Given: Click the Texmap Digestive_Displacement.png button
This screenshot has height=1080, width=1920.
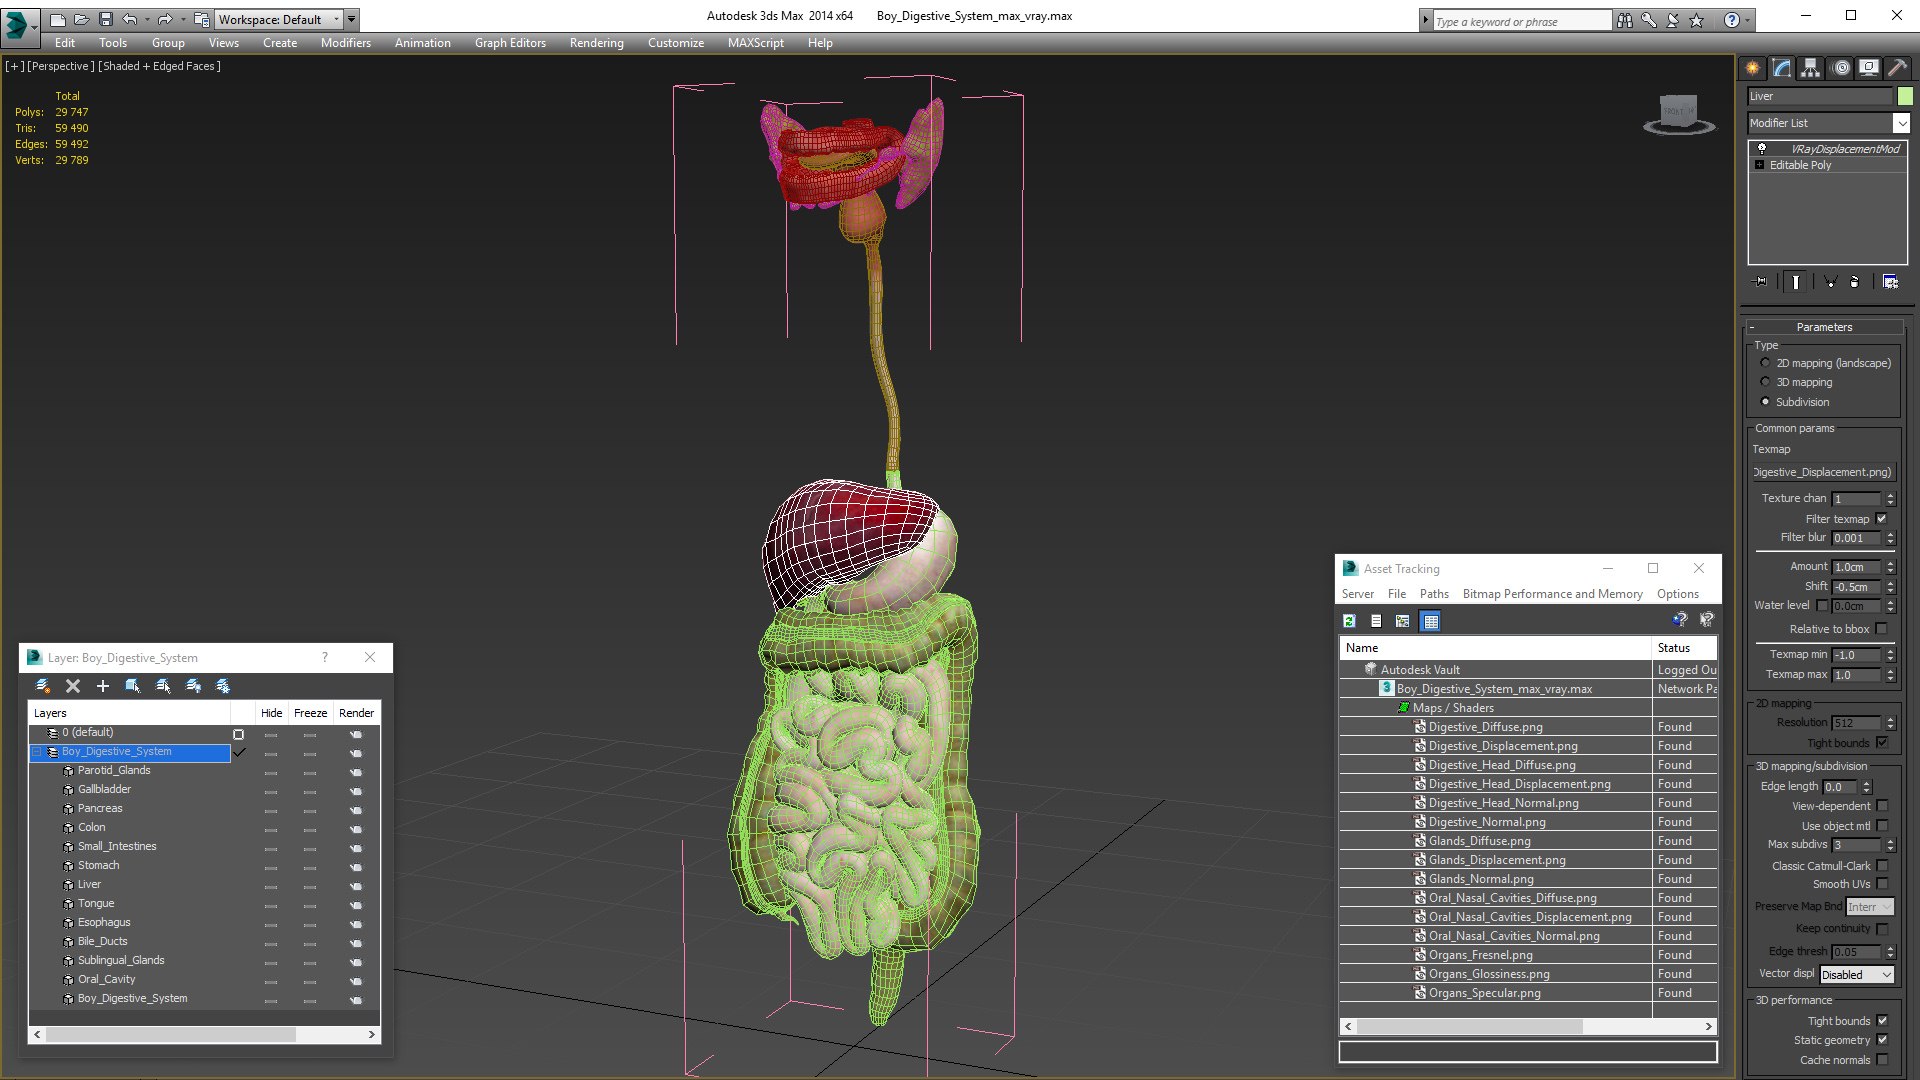Looking at the screenshot, I should (1822, 472).
